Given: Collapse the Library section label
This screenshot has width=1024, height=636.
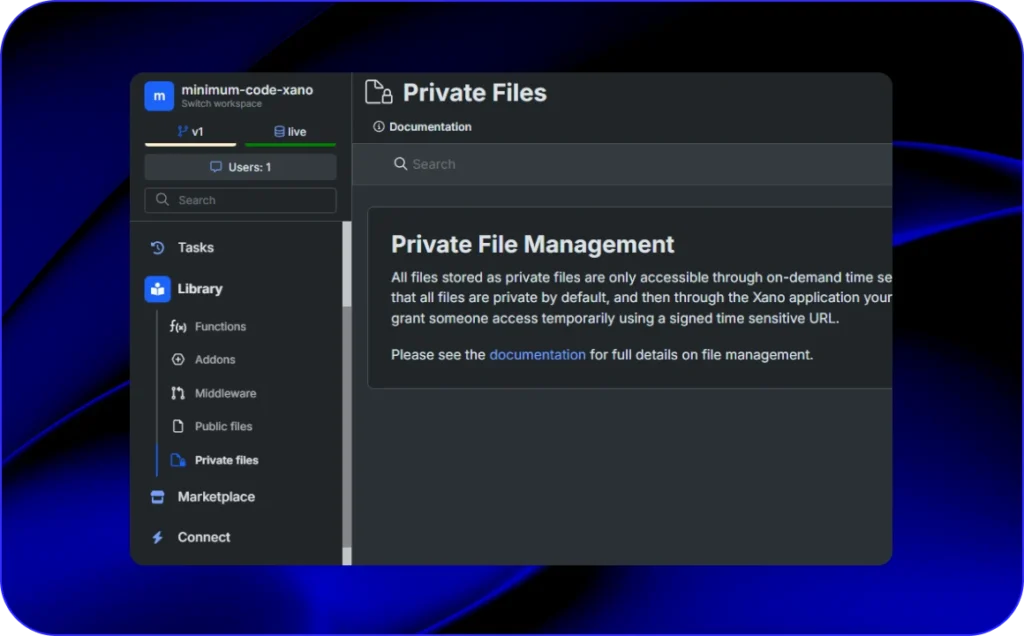Looking at the screenshot, I should tap(200, 289).
